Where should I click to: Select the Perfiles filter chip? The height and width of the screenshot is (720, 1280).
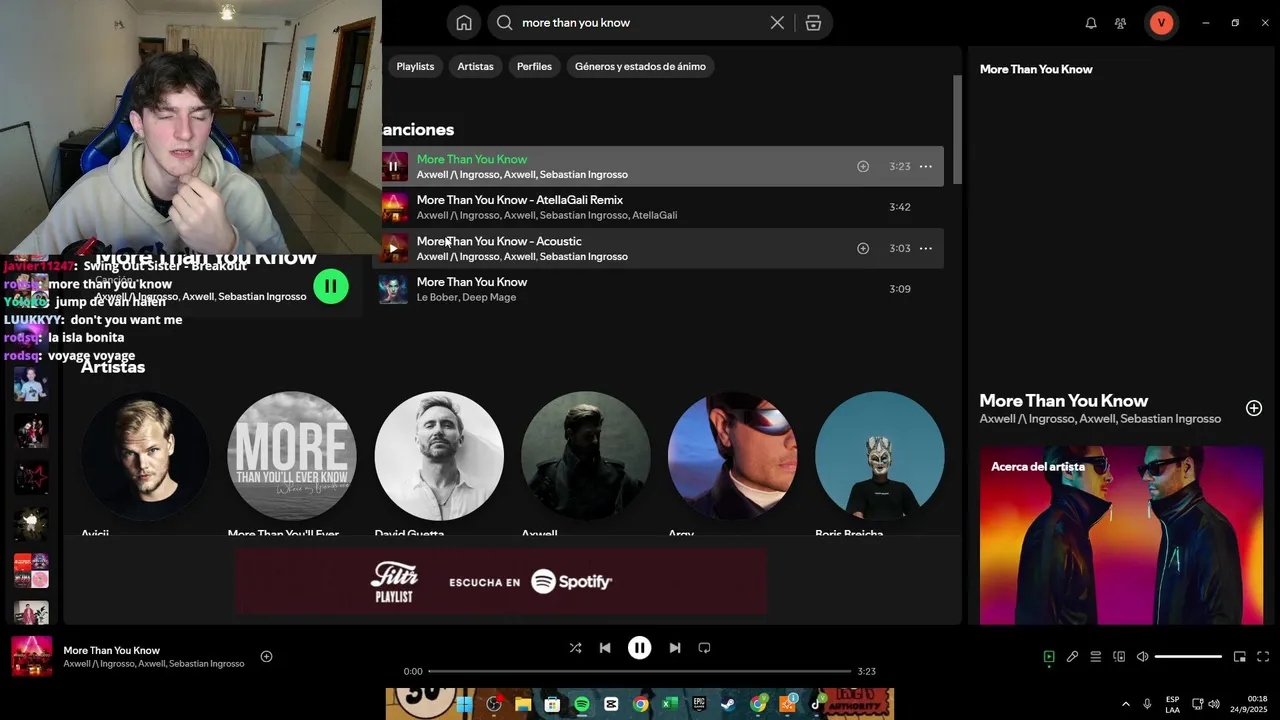click(534, 66)
